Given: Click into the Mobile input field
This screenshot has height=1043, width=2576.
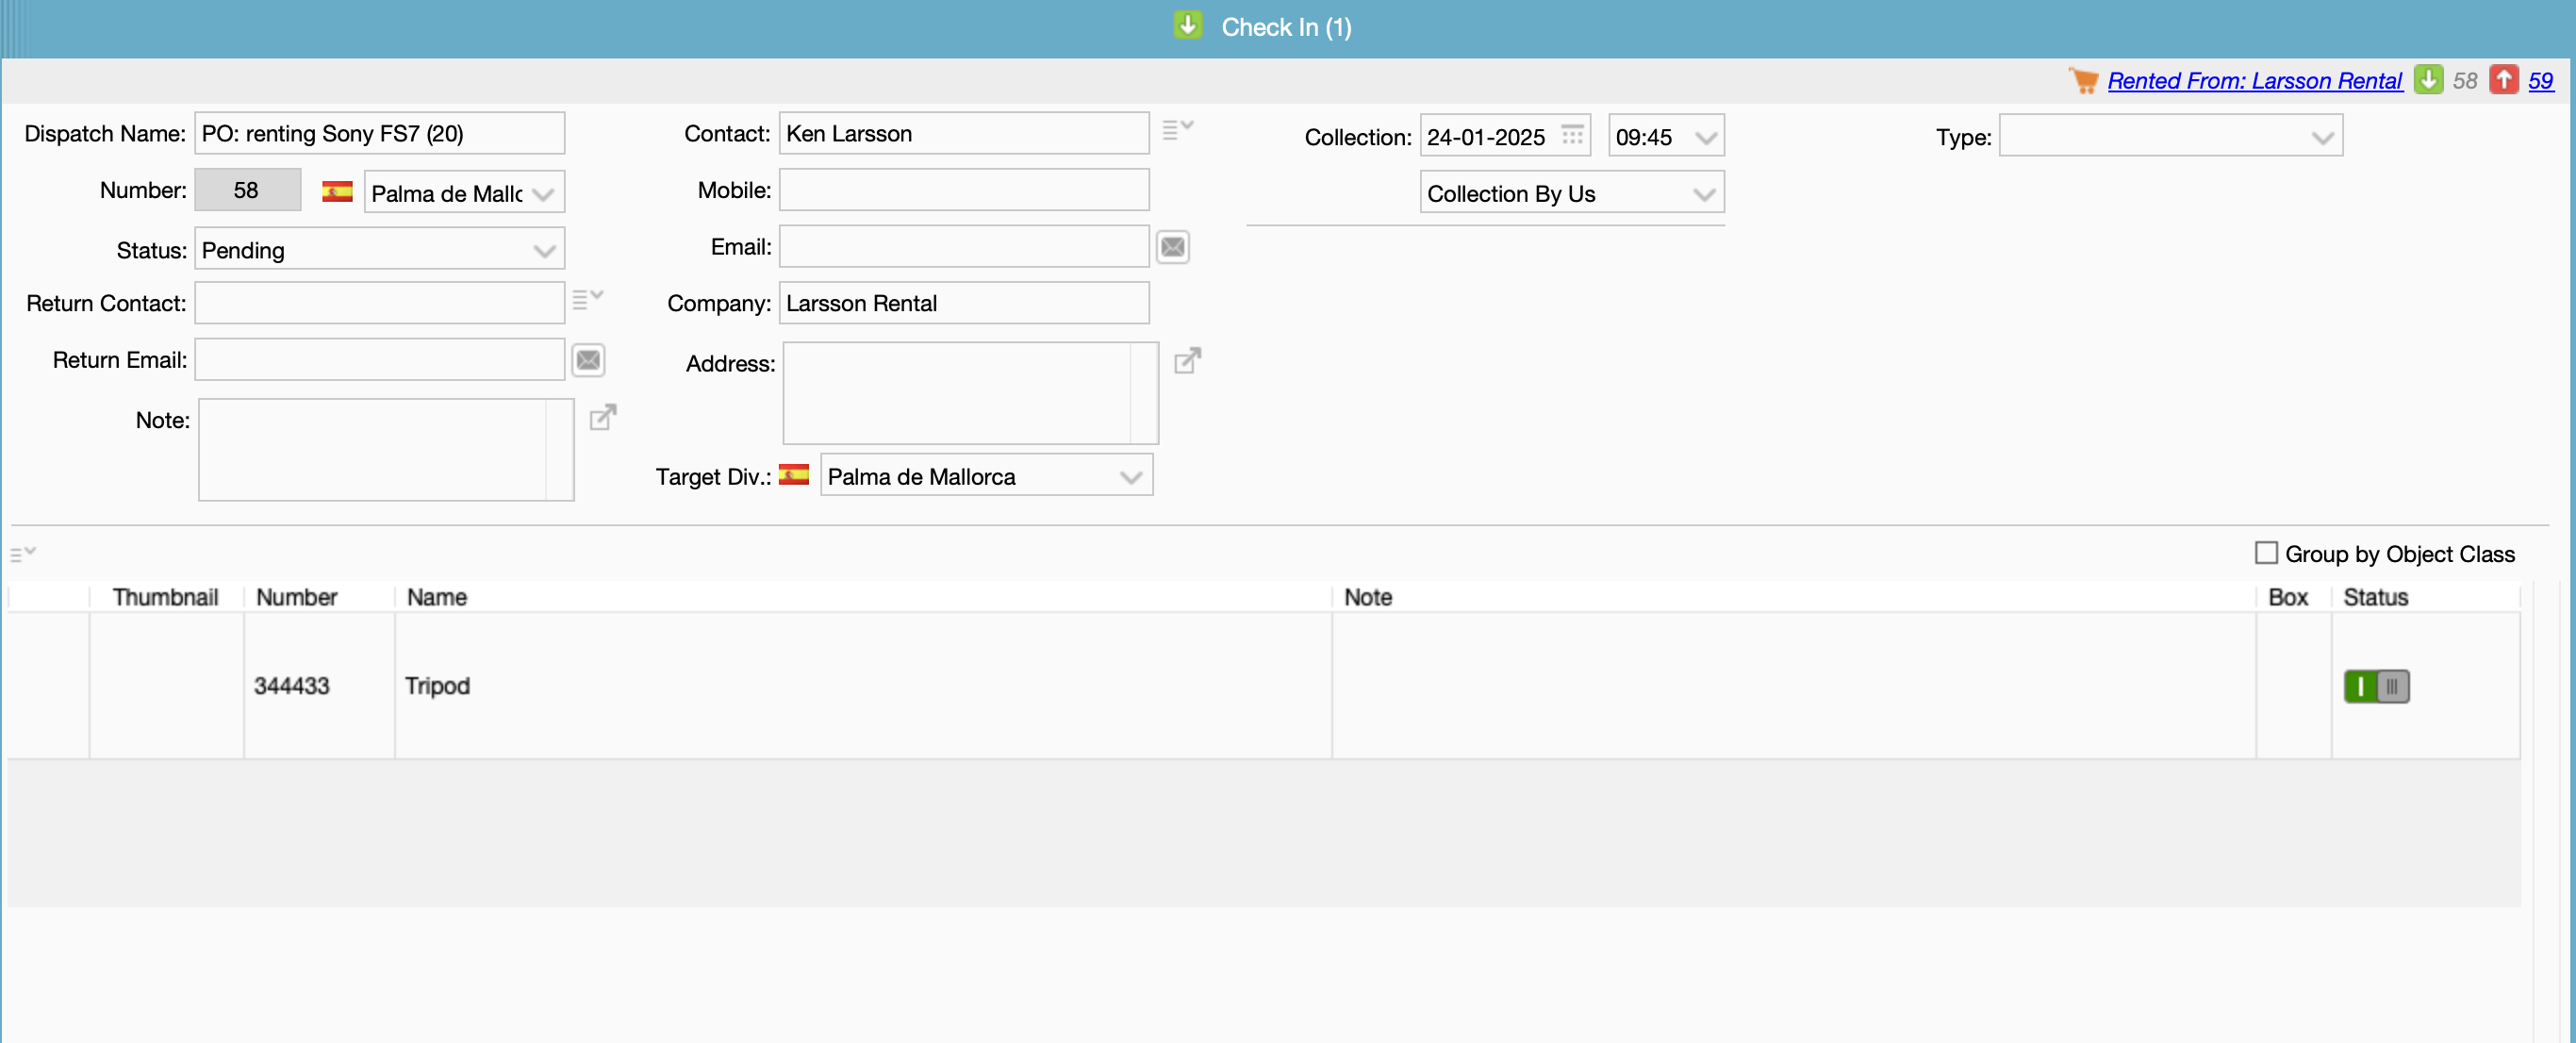Looking at the screenshot, I should tap(963, 190).
